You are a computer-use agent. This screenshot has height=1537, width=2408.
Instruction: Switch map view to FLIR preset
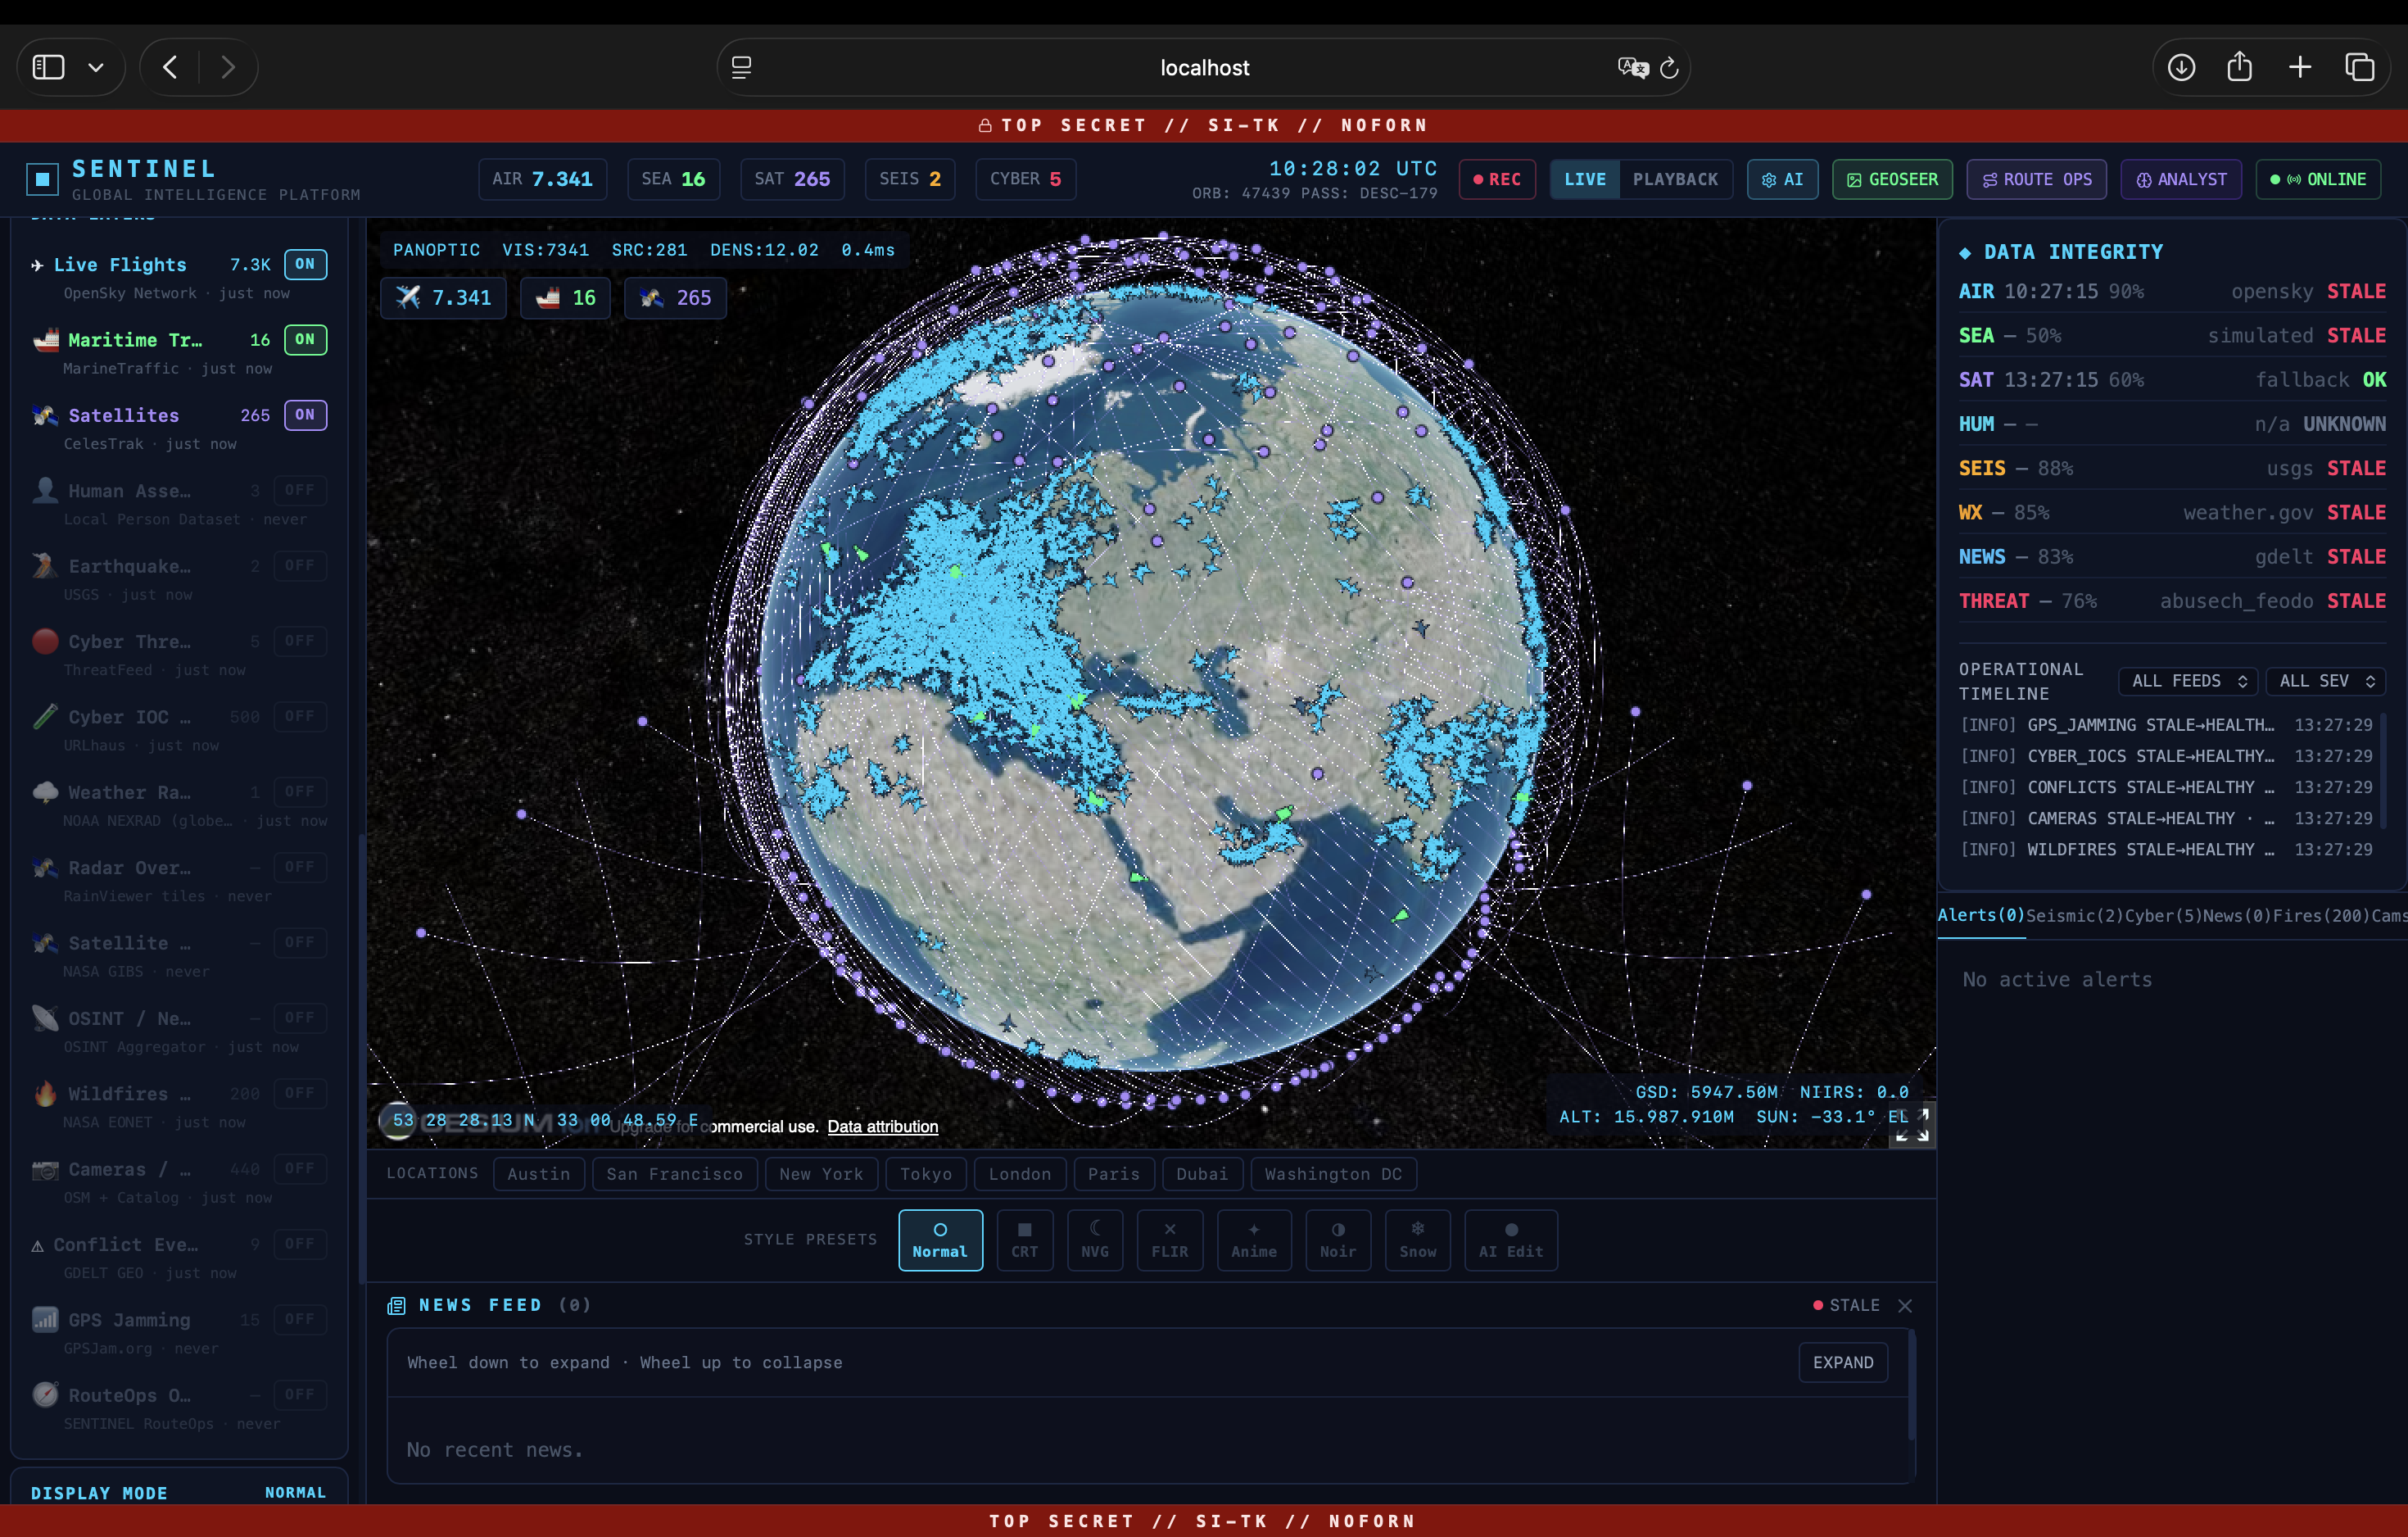point(1169,1240)
